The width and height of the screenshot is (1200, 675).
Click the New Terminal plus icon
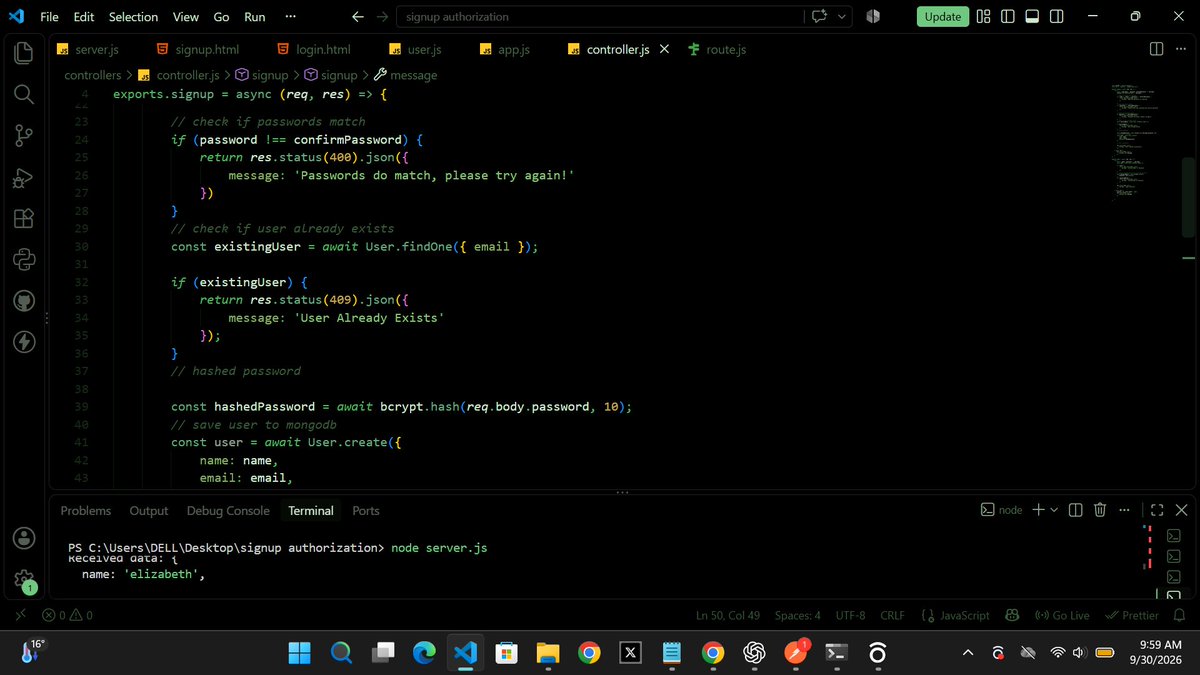(1038, 510)
